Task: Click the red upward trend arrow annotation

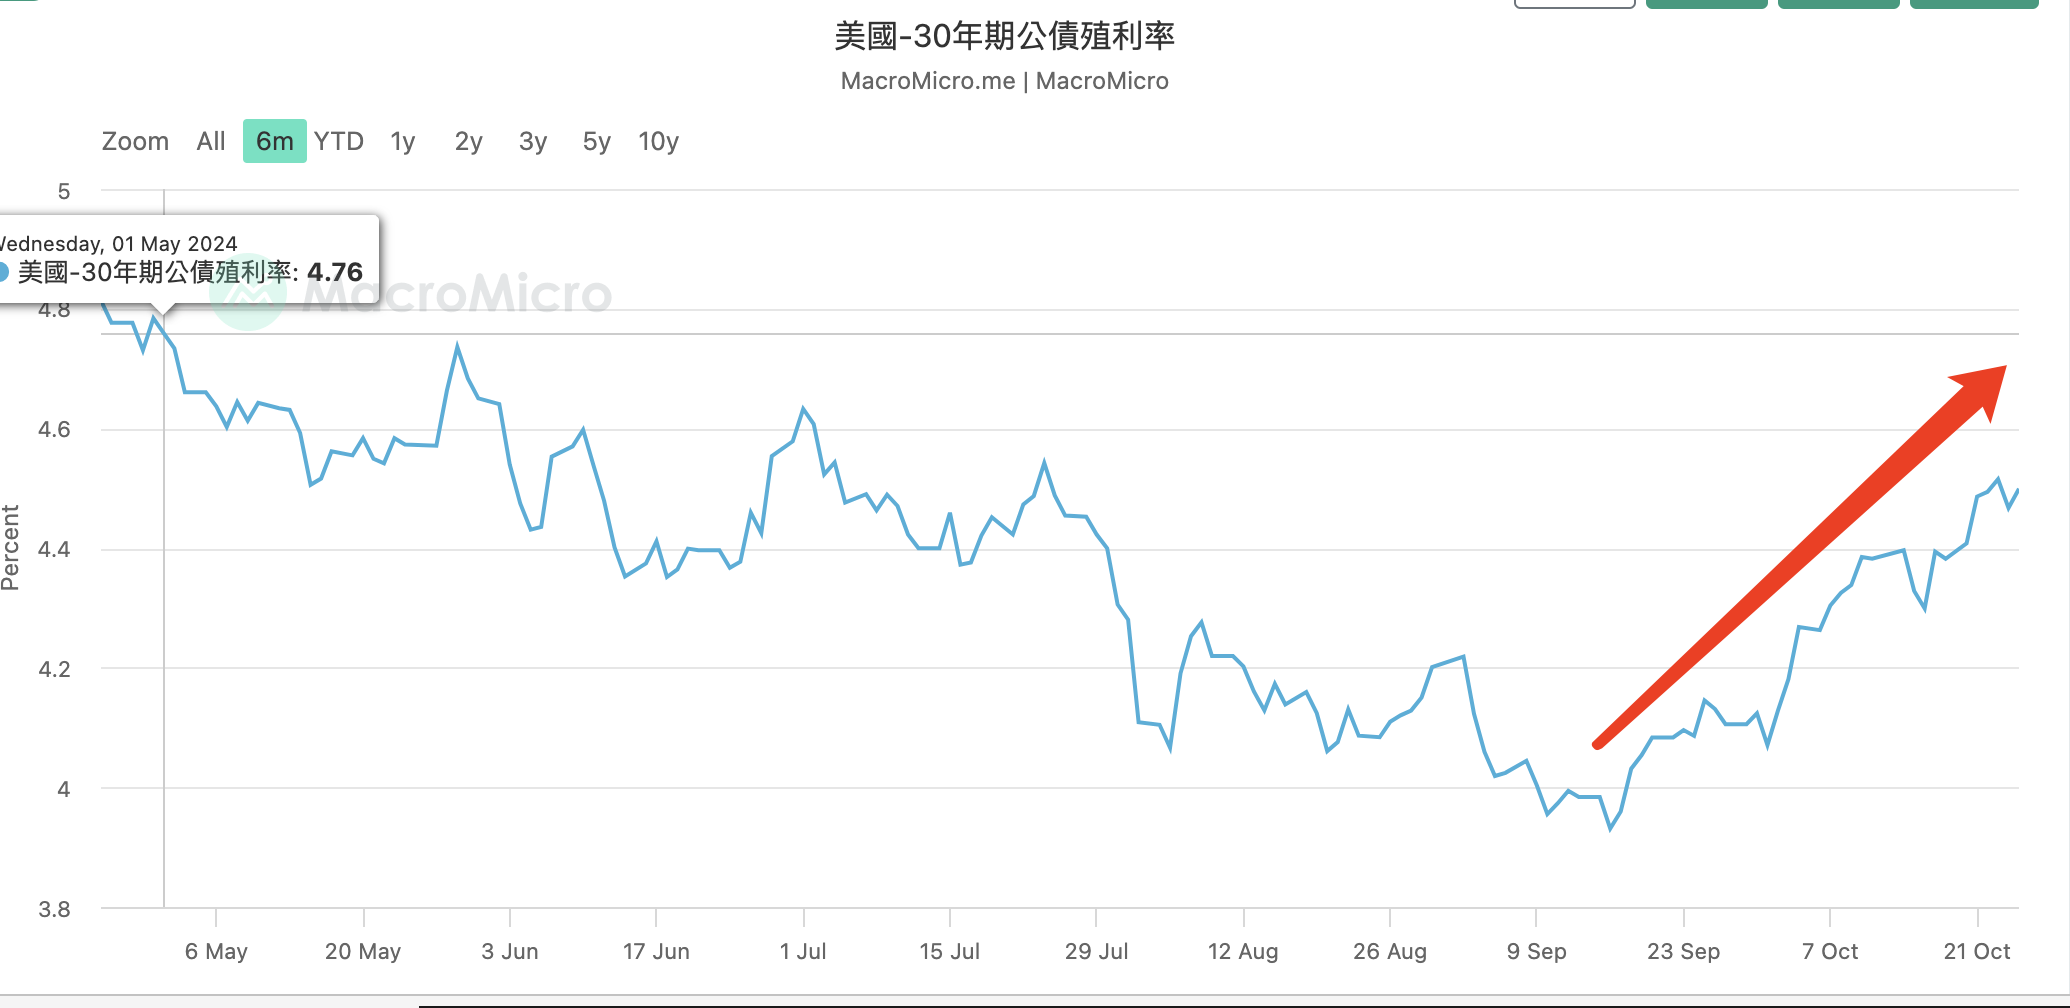Action: coord(1800,555)
